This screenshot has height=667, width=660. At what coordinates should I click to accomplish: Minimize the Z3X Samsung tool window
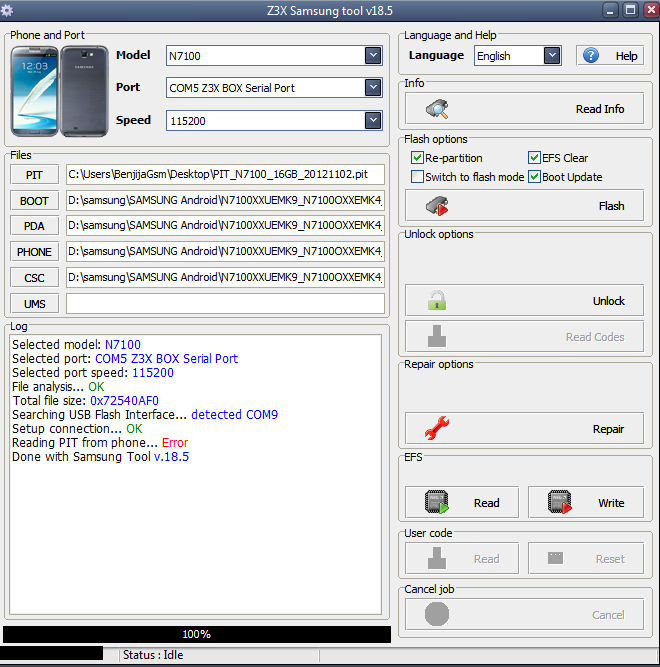pos(610,10)
